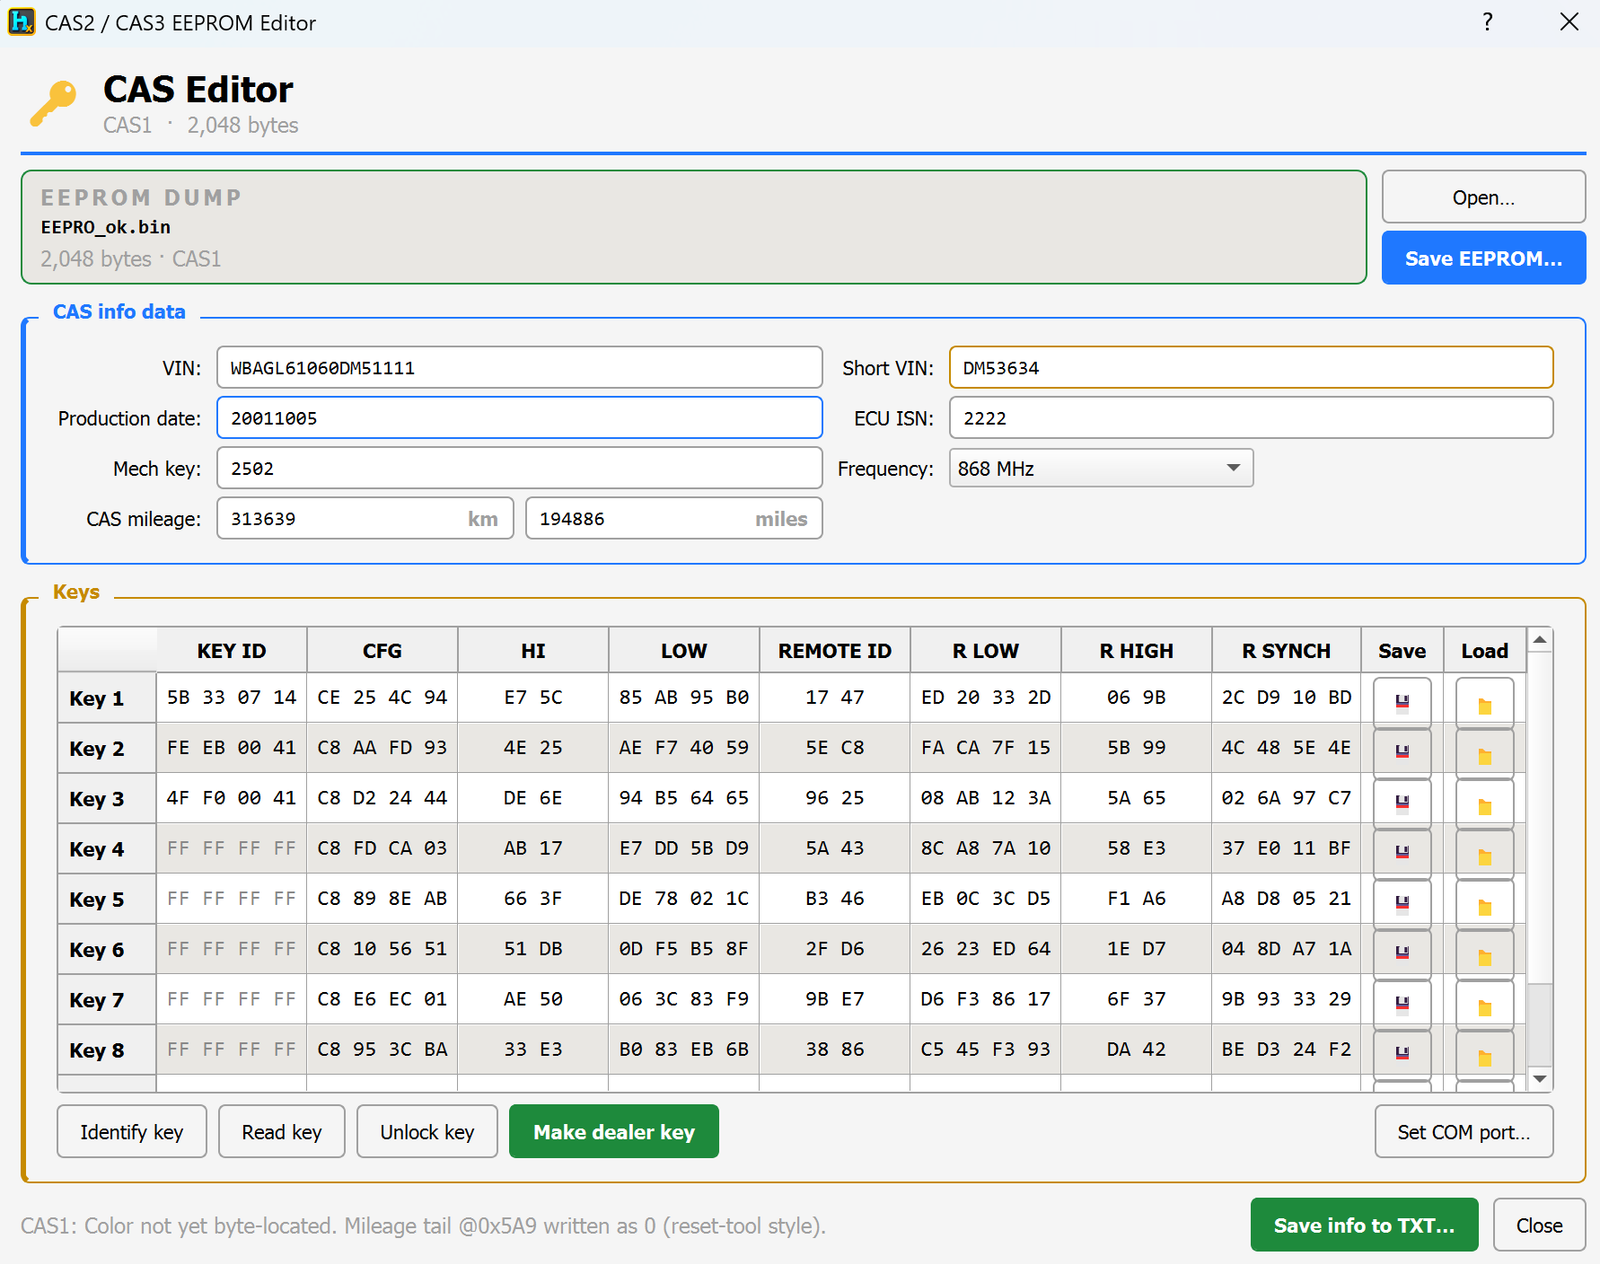Click Key 7 REMOTE ID cell 9B E7
This screenshot has width=1600, height=1264.
tap(835, 999)
